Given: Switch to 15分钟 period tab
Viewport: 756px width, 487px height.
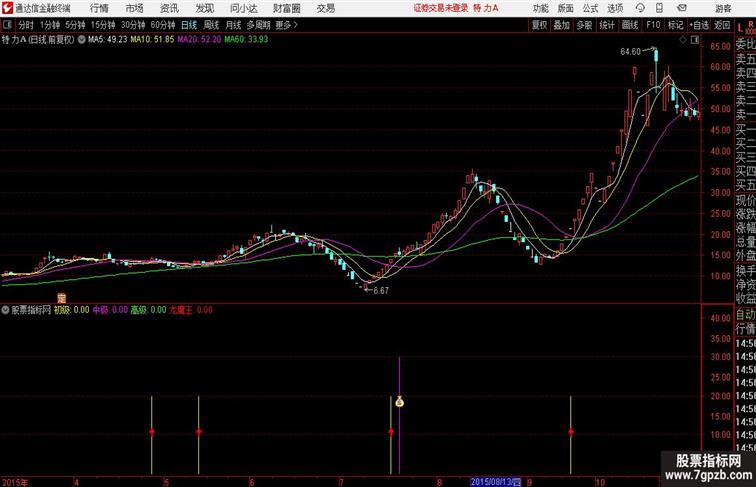Looking at the screenshot, I should pos(103,25).
